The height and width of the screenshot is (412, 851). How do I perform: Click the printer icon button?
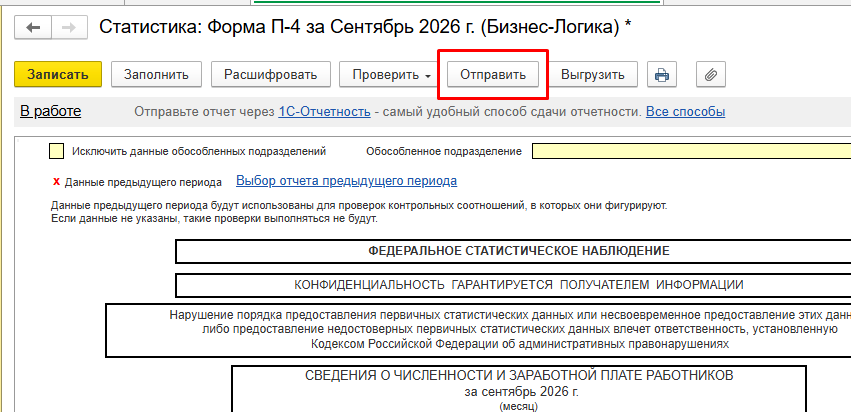tap(662, 74)
